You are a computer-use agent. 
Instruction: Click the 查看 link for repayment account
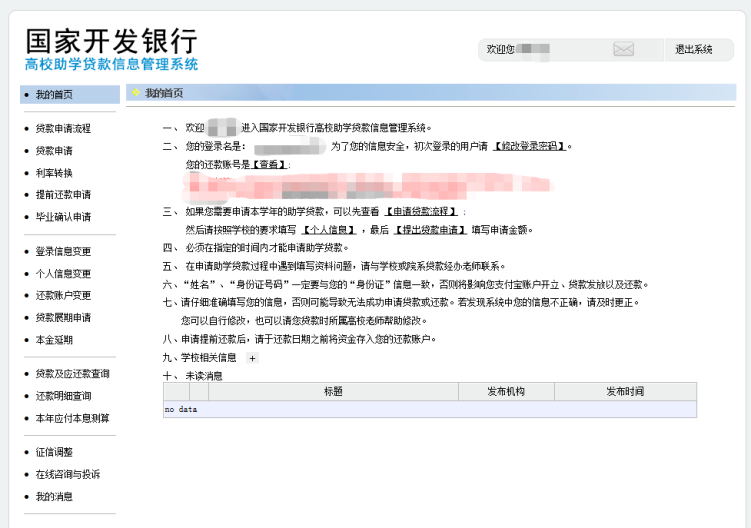(x=269, y=164)
